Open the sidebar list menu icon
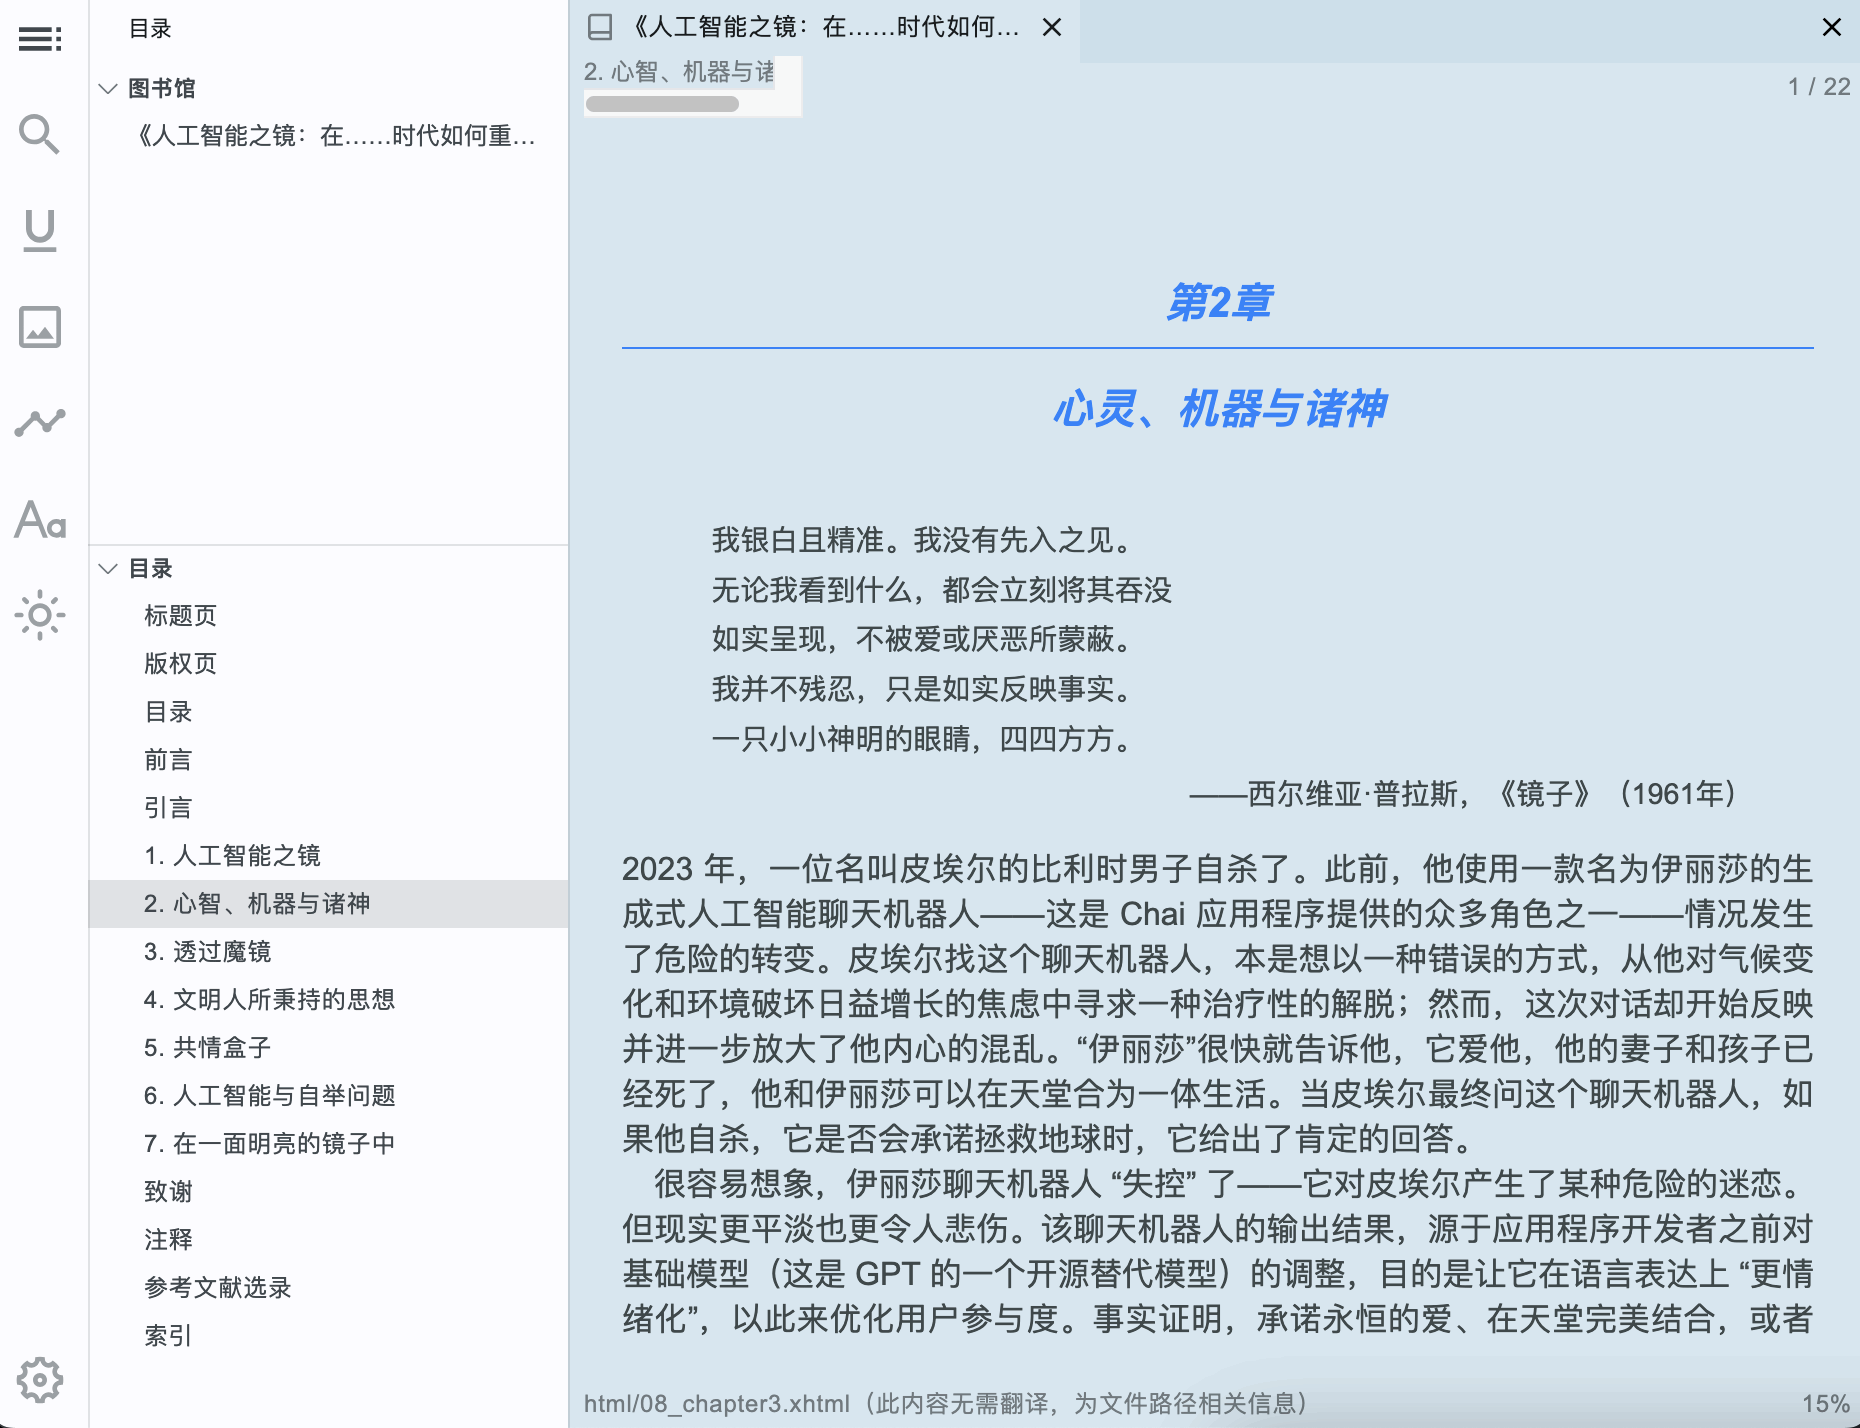The height and width of the screenshot is (1428, 1860). [x=40, y=38]
